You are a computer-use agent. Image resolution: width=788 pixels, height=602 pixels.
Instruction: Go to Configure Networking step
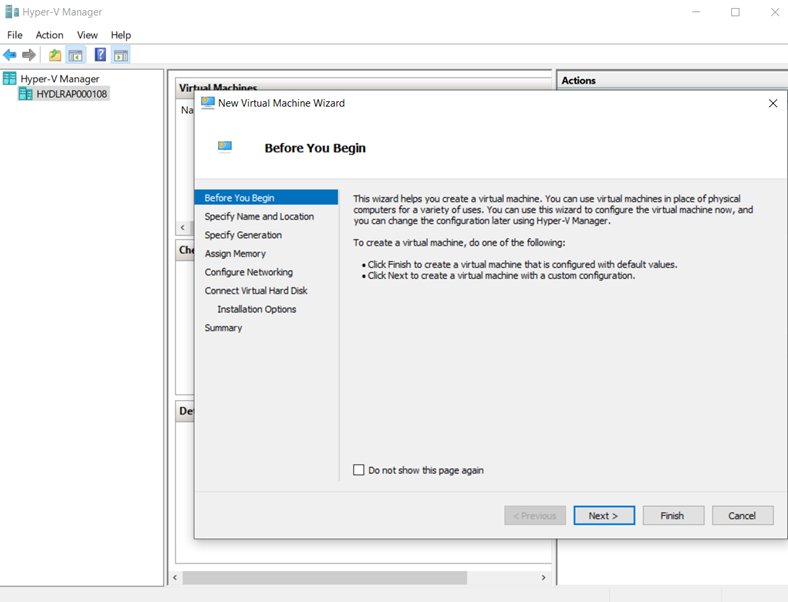coord(249,272)
